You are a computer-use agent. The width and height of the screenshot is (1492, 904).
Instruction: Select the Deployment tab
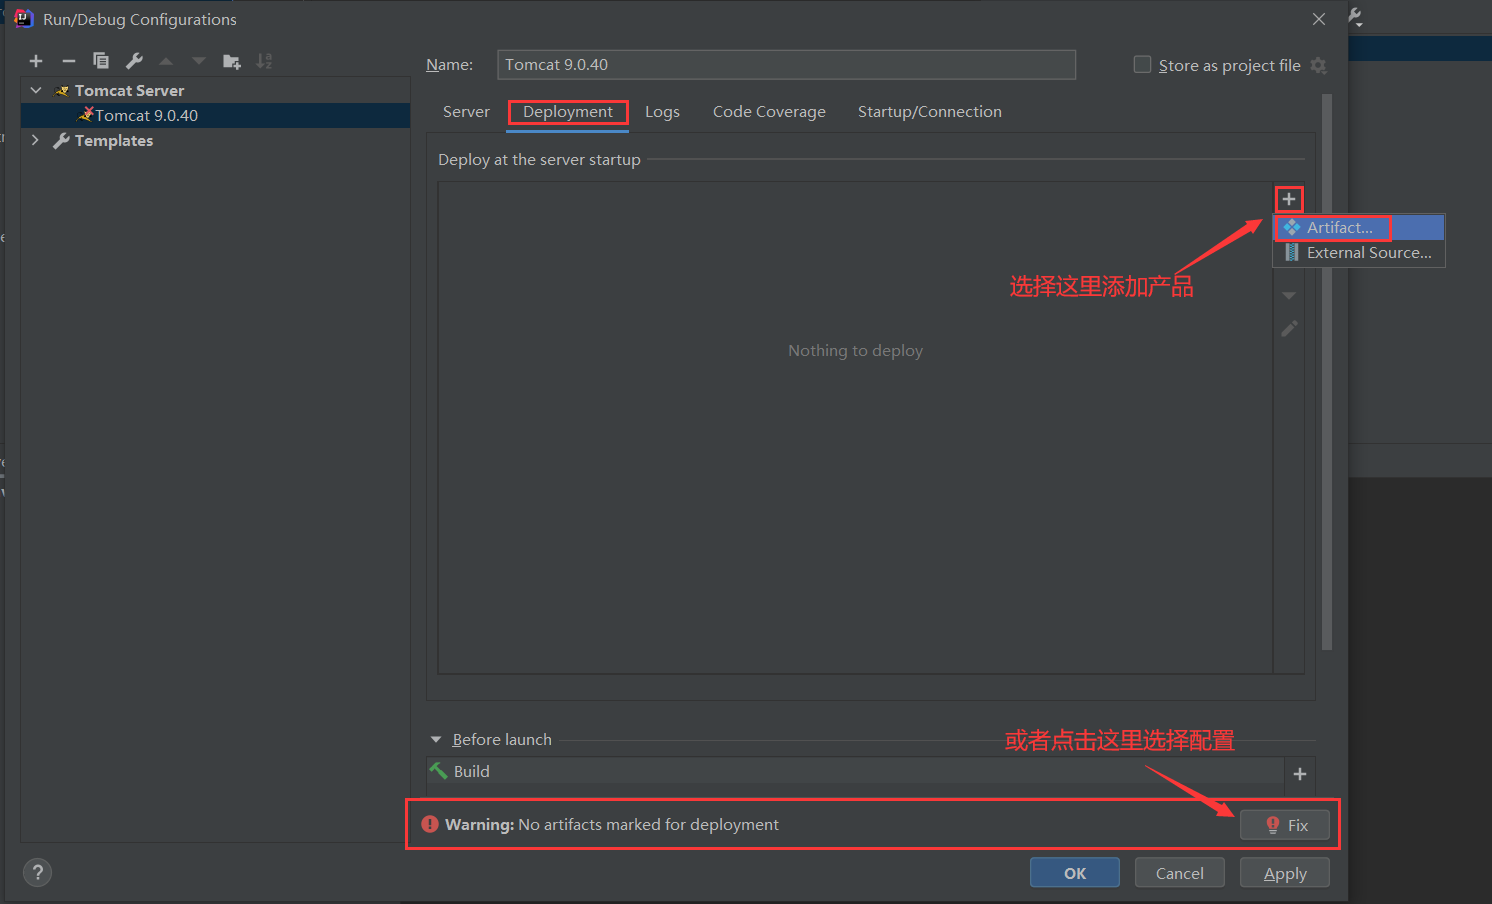pyautogui.click(x=568, y=112)
